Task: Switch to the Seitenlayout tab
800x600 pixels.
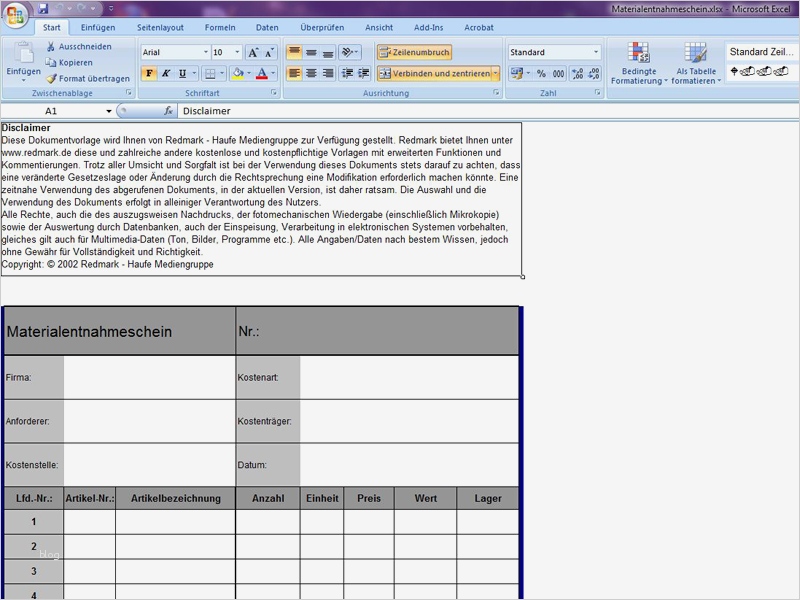Action: pyautogui.click(x=160, y=28)
